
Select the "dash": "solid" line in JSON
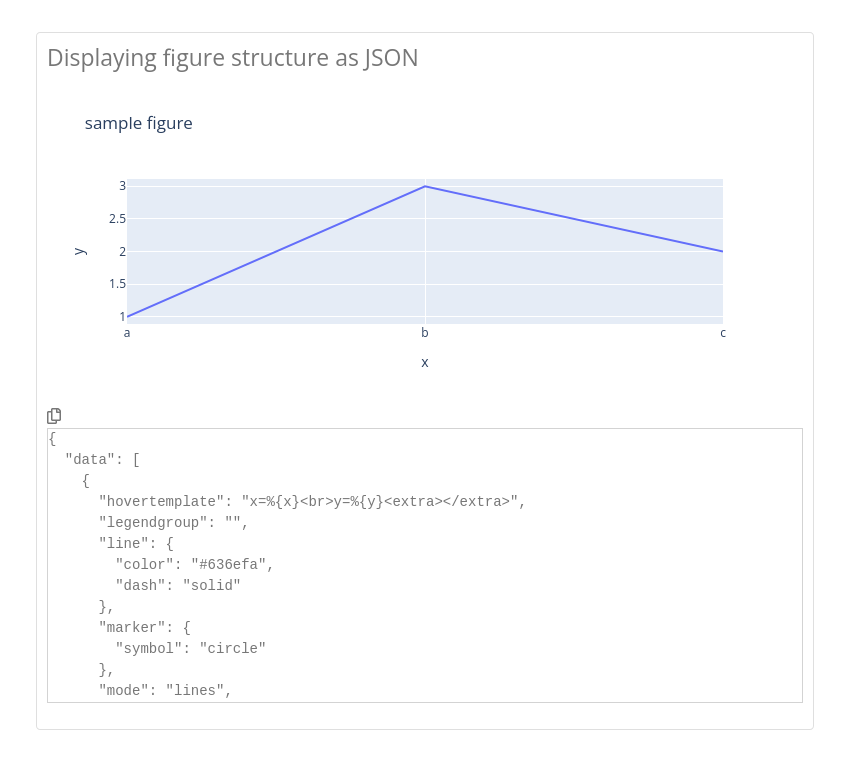(x=178, y=585)
